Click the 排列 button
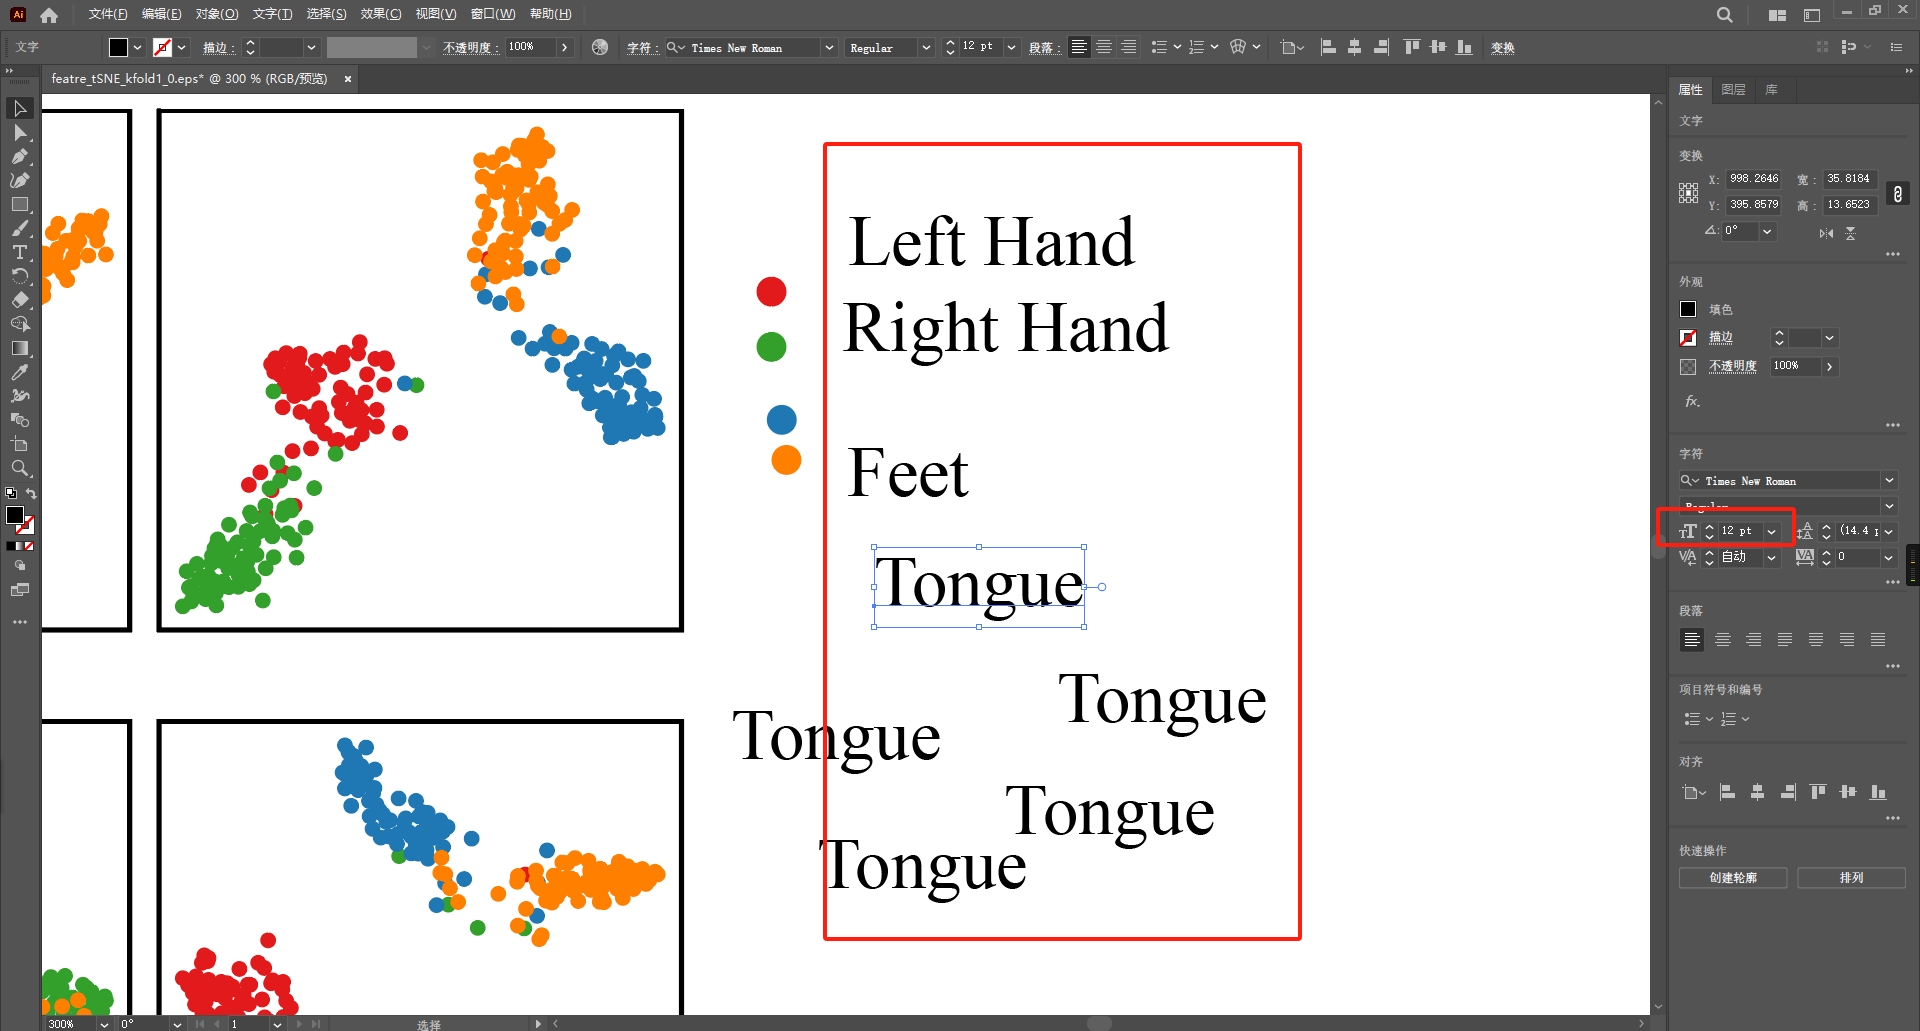This screenshot has height=1031, width=1920. (x=1851, y=878)
